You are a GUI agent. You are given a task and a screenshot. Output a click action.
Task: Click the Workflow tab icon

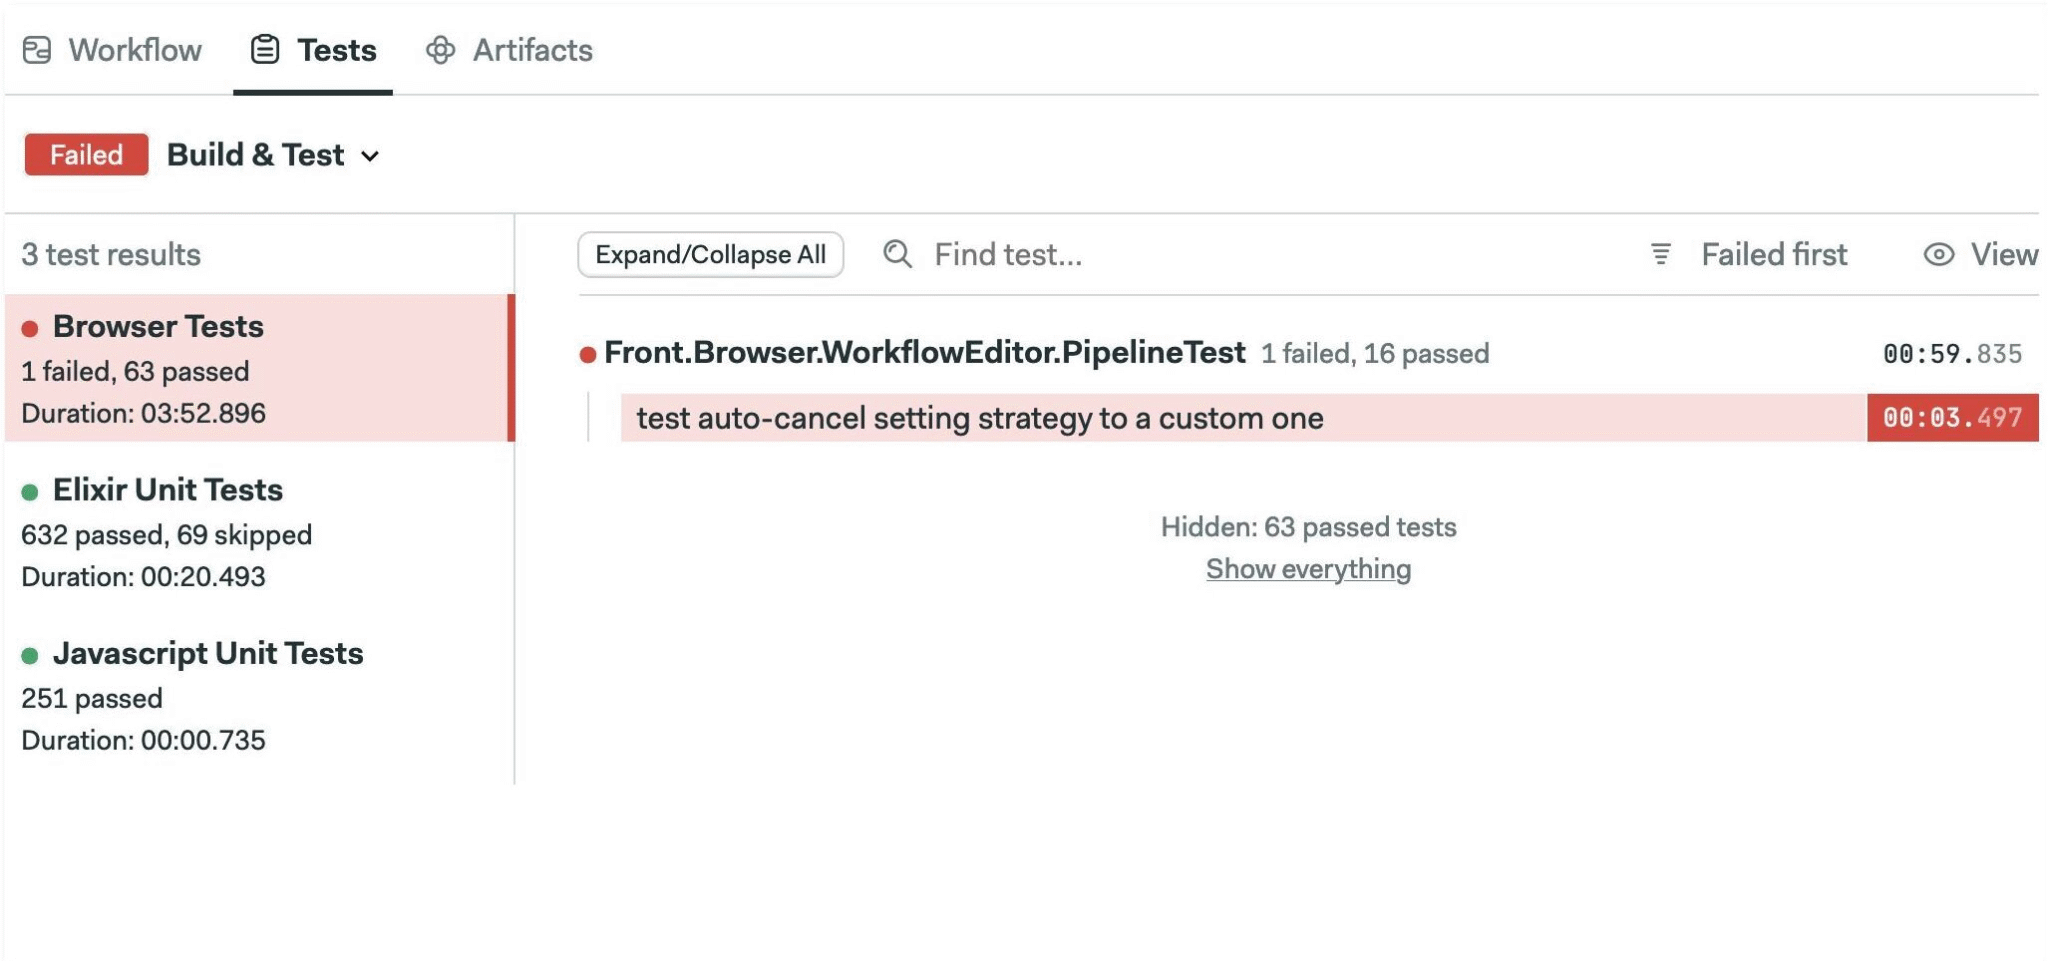click(x=37, y=50)
